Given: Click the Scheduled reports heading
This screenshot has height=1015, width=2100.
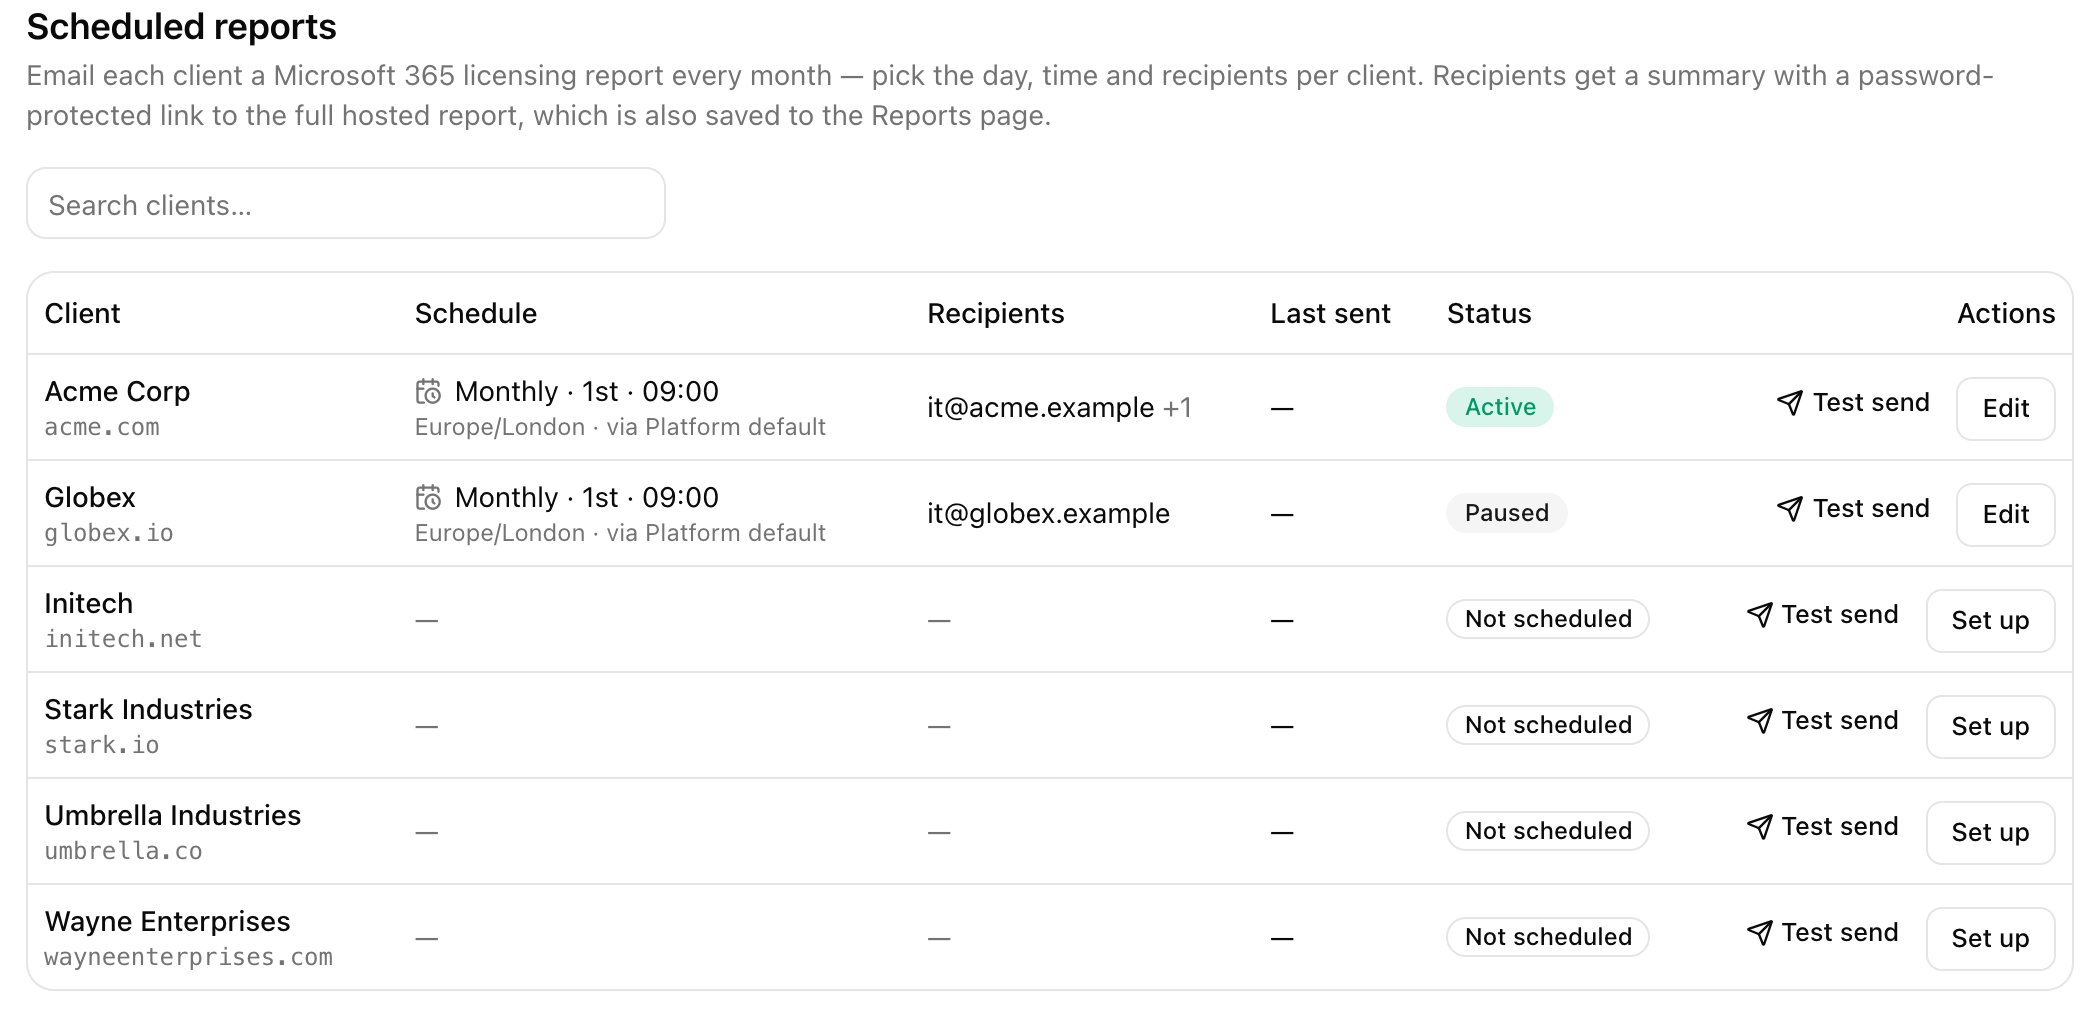Looking at the screenshot, I should coord(181,27).
